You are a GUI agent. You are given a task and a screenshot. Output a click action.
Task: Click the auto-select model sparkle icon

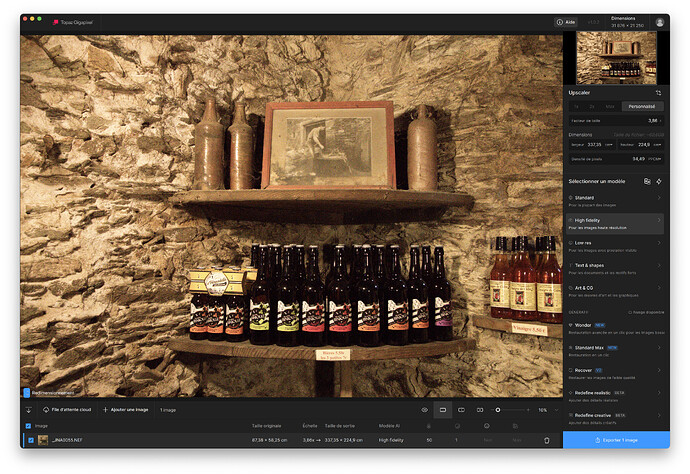659,181
